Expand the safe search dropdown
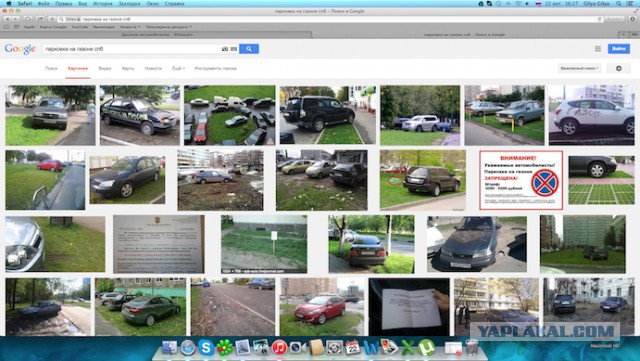 click(x=579, y=68)
